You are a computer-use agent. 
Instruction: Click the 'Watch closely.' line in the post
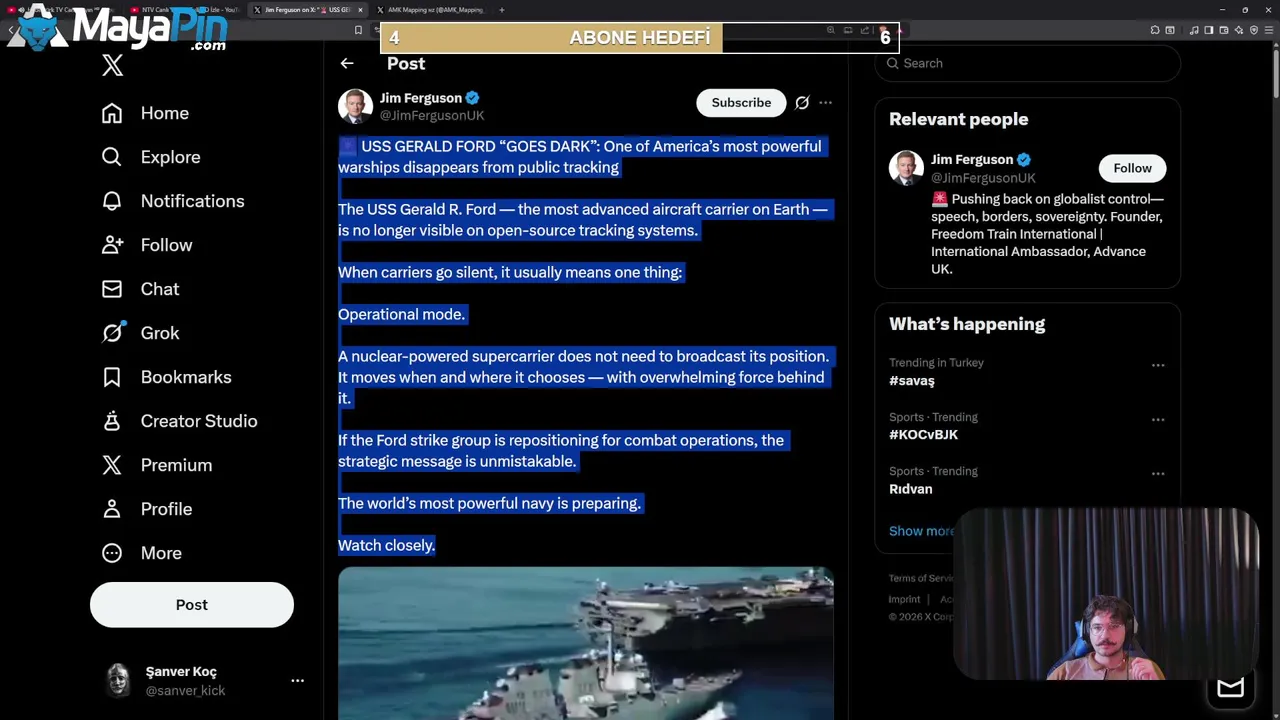(x=386, y=545)
